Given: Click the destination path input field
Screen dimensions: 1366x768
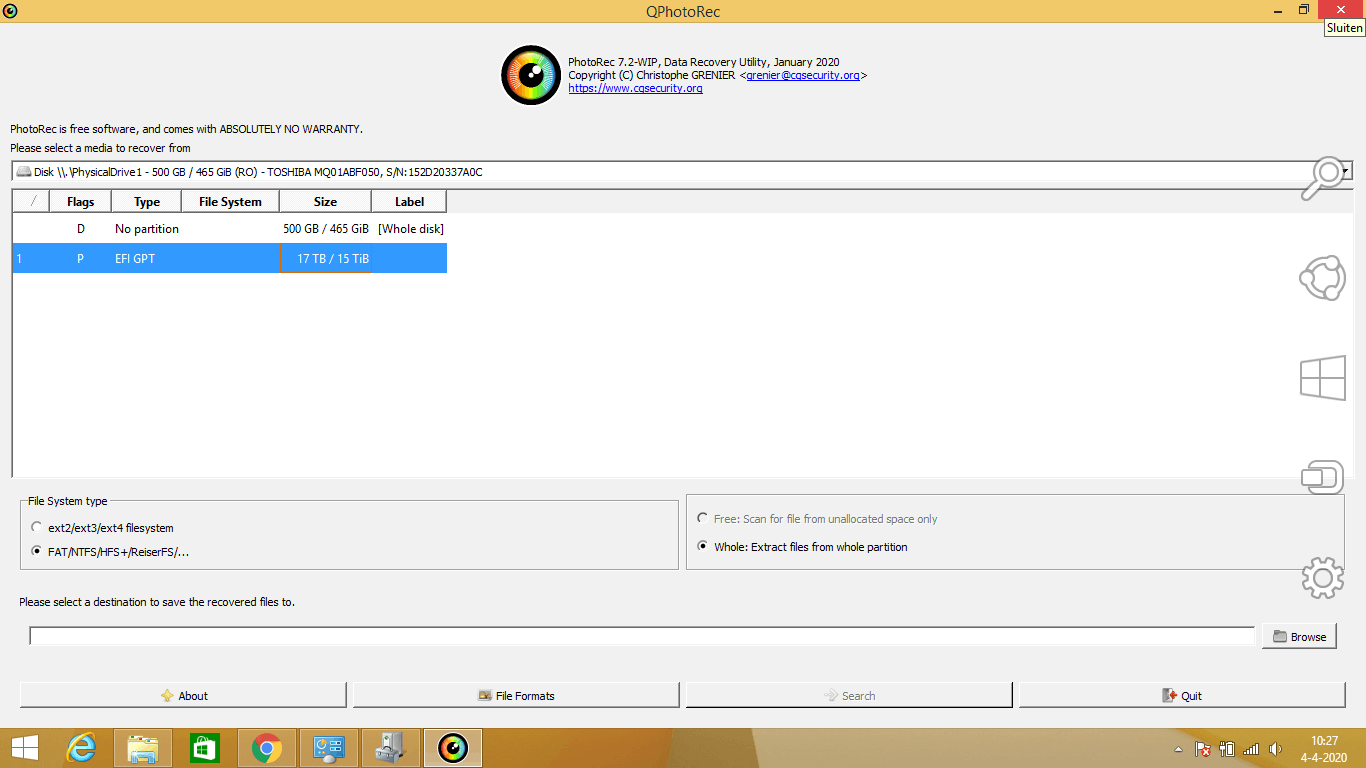Looking at the screenshot, I should click(642, 636).
